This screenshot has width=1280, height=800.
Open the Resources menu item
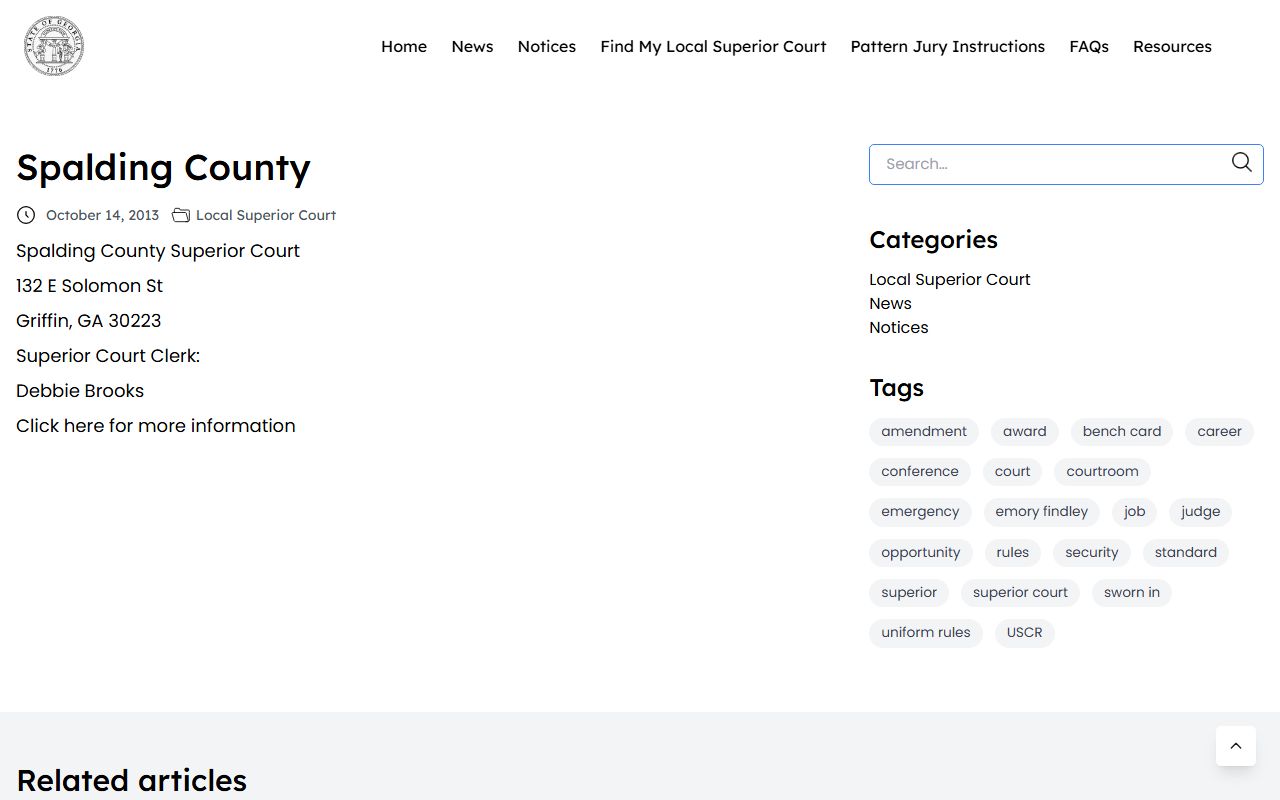tap(1172, 46)
